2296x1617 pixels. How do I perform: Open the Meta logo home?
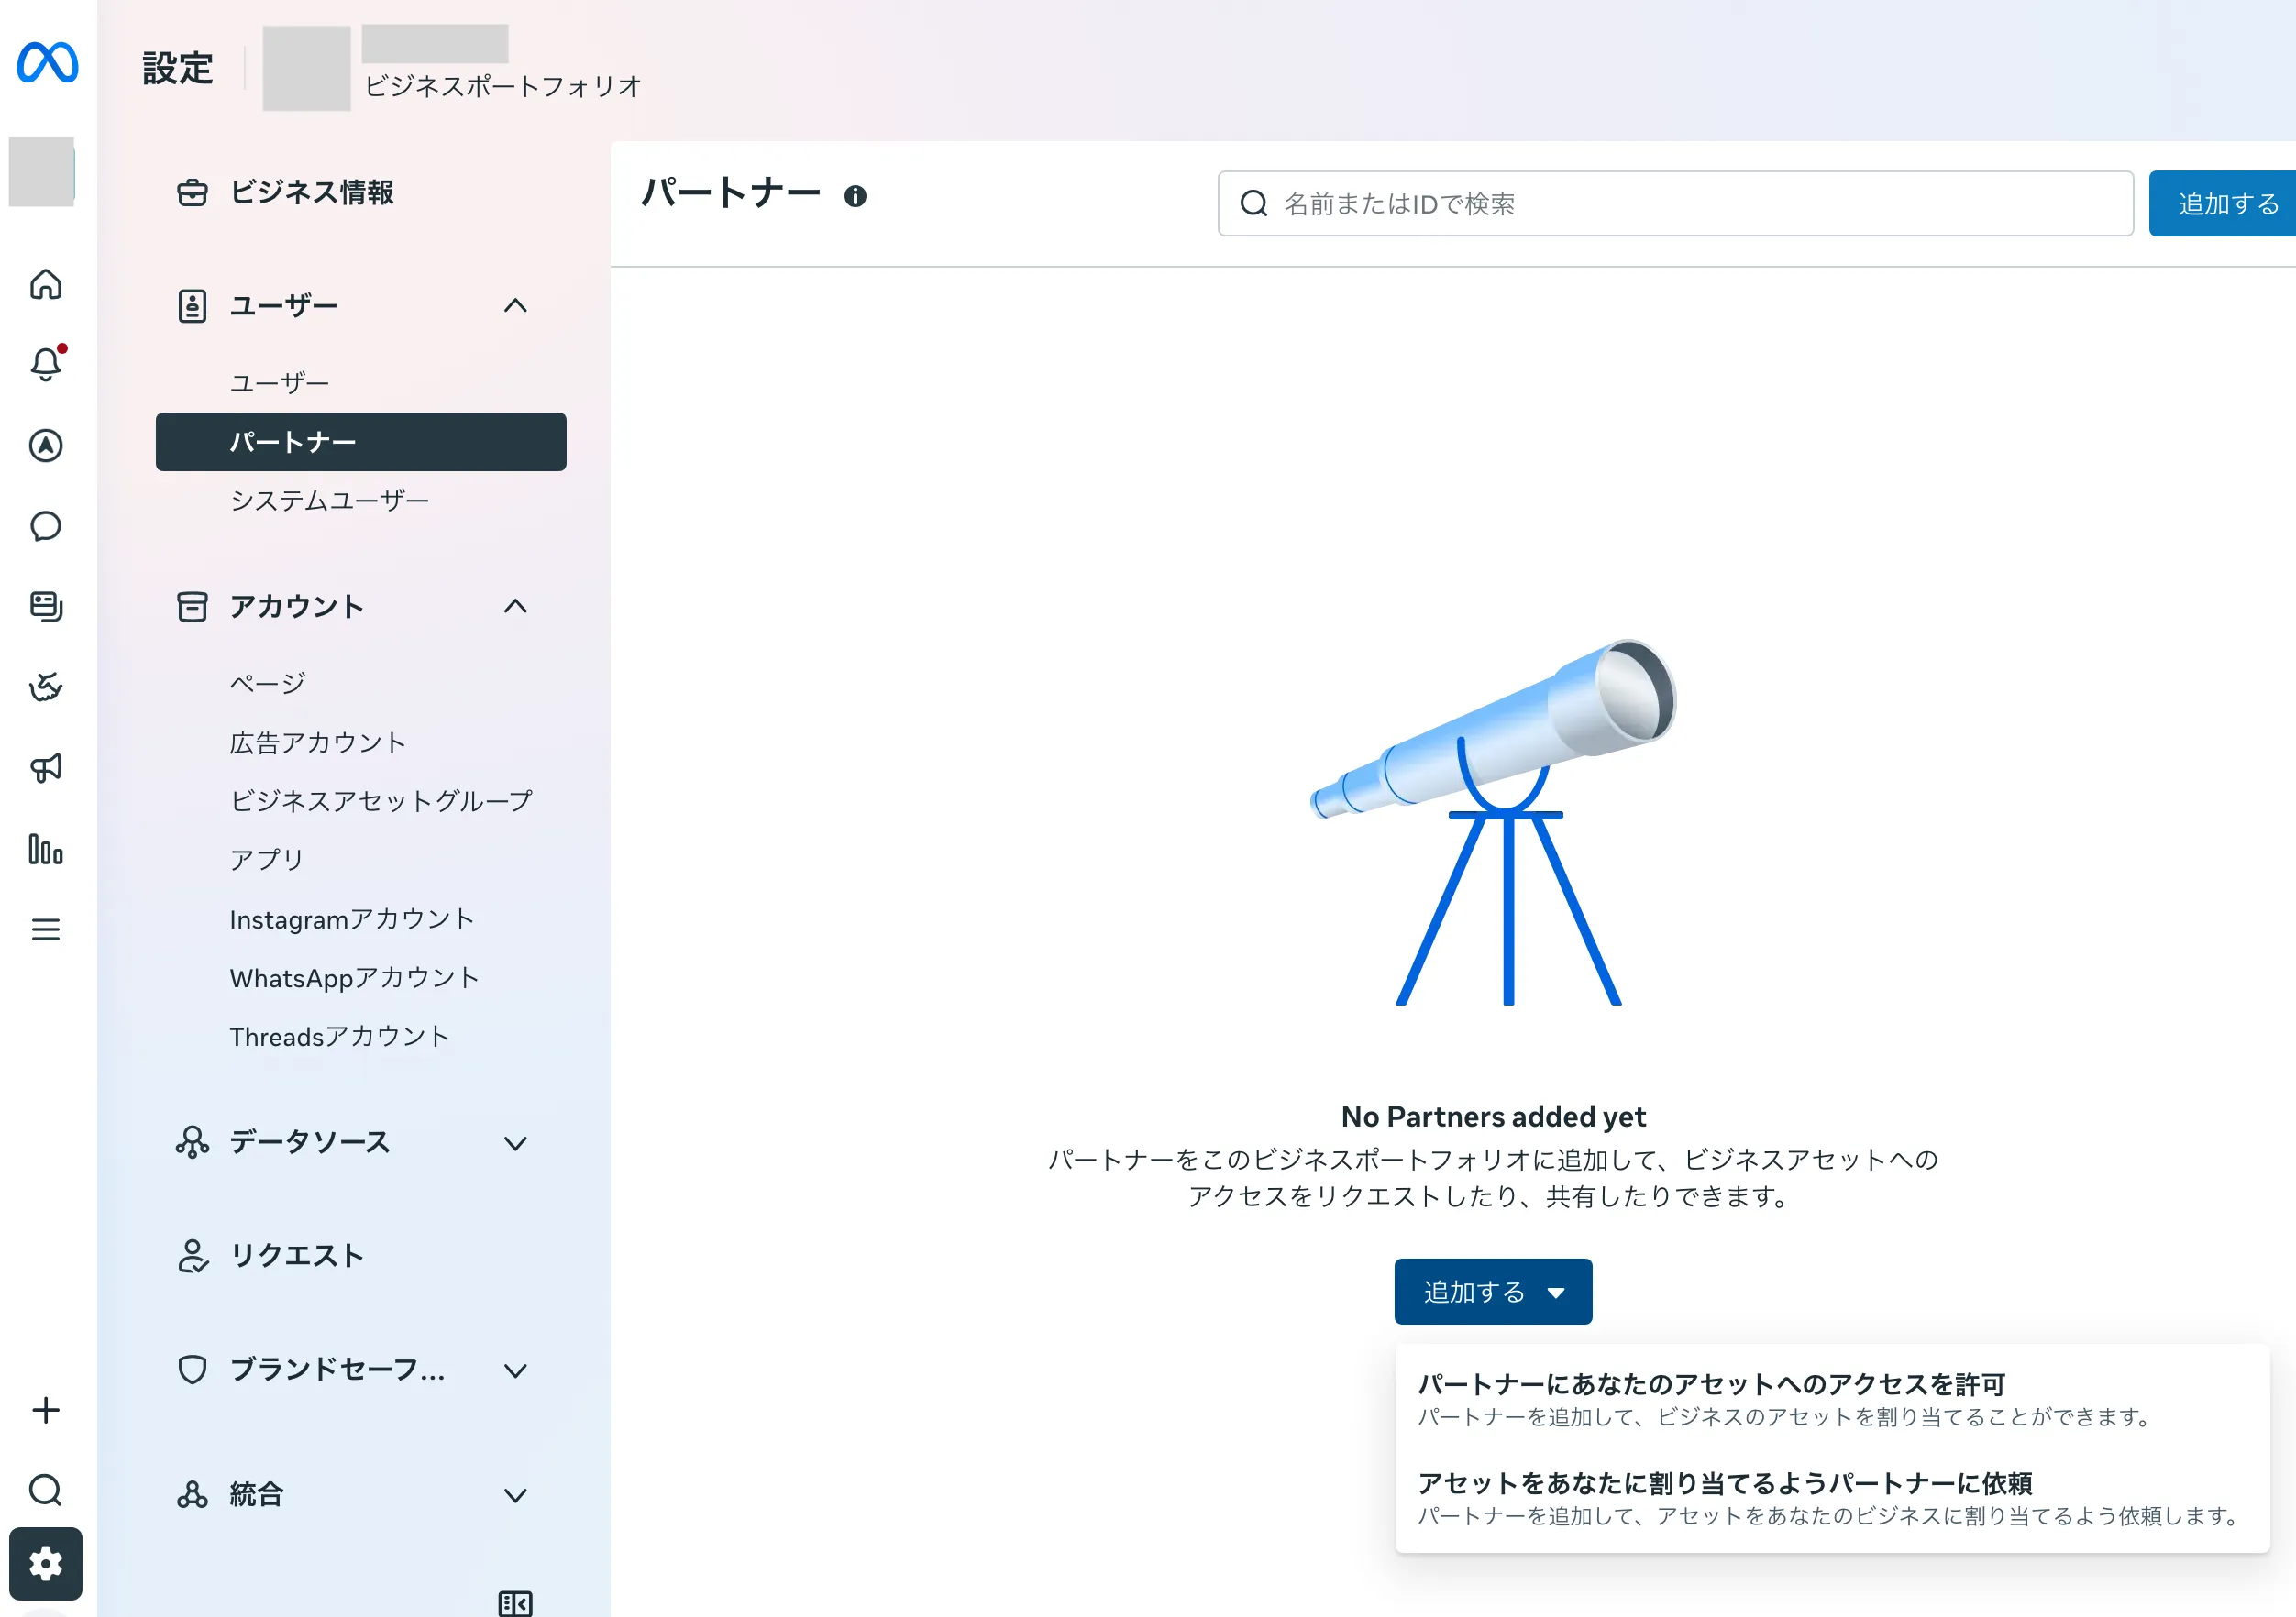coord(47,63)
